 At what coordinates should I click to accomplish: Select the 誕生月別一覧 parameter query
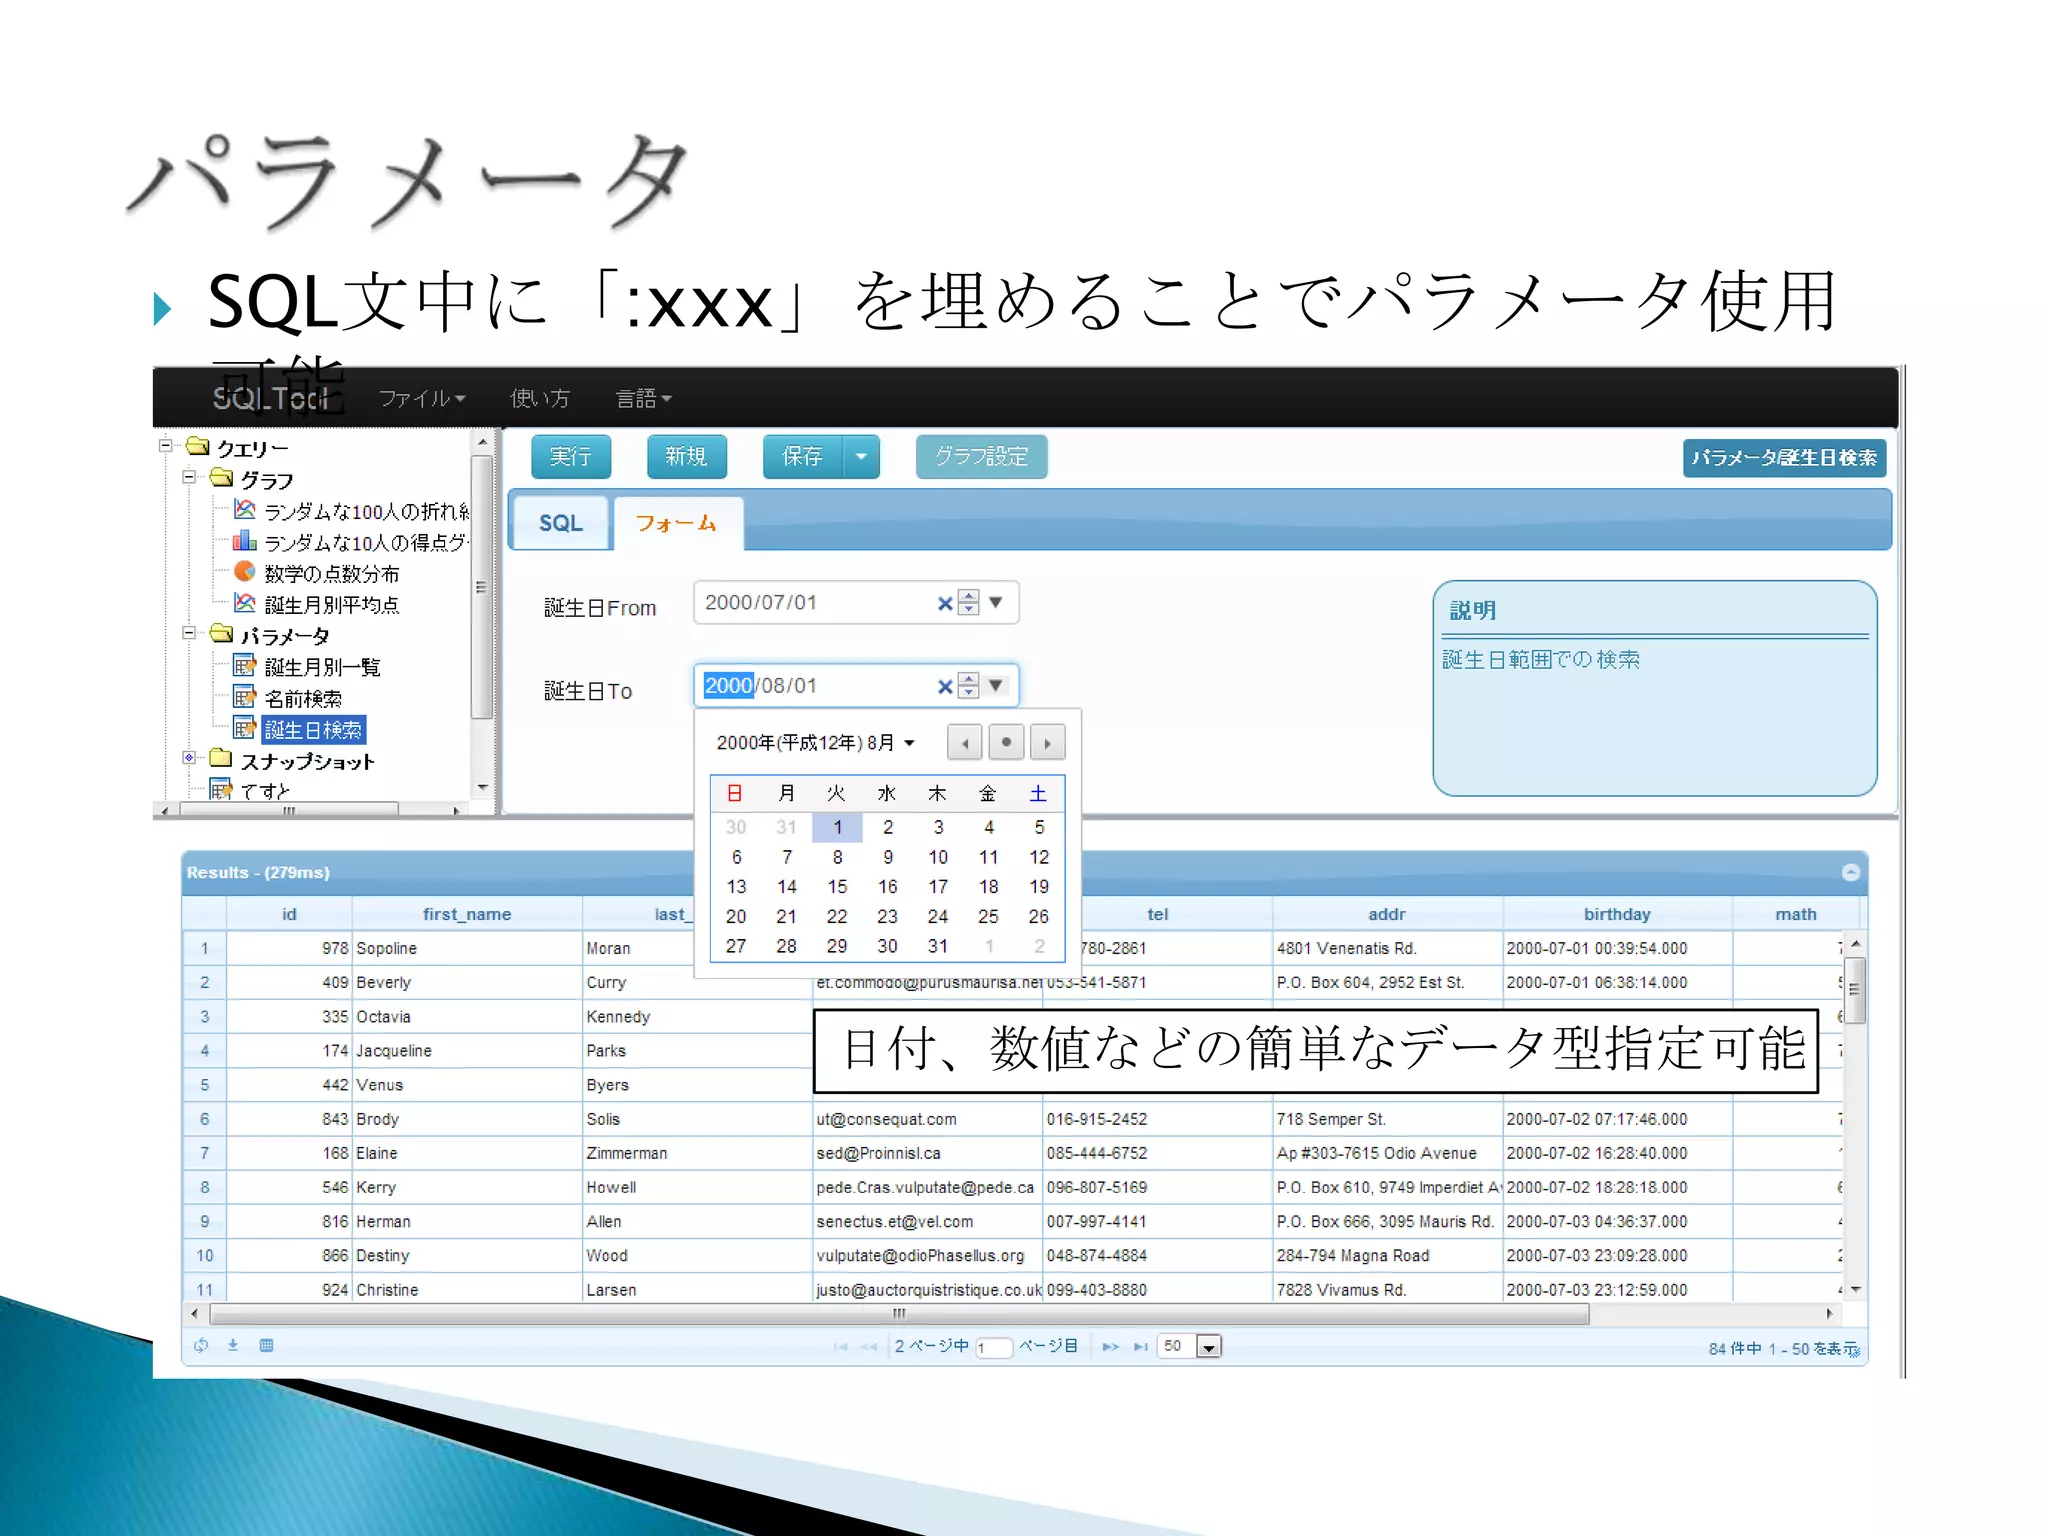coord(307,667)
